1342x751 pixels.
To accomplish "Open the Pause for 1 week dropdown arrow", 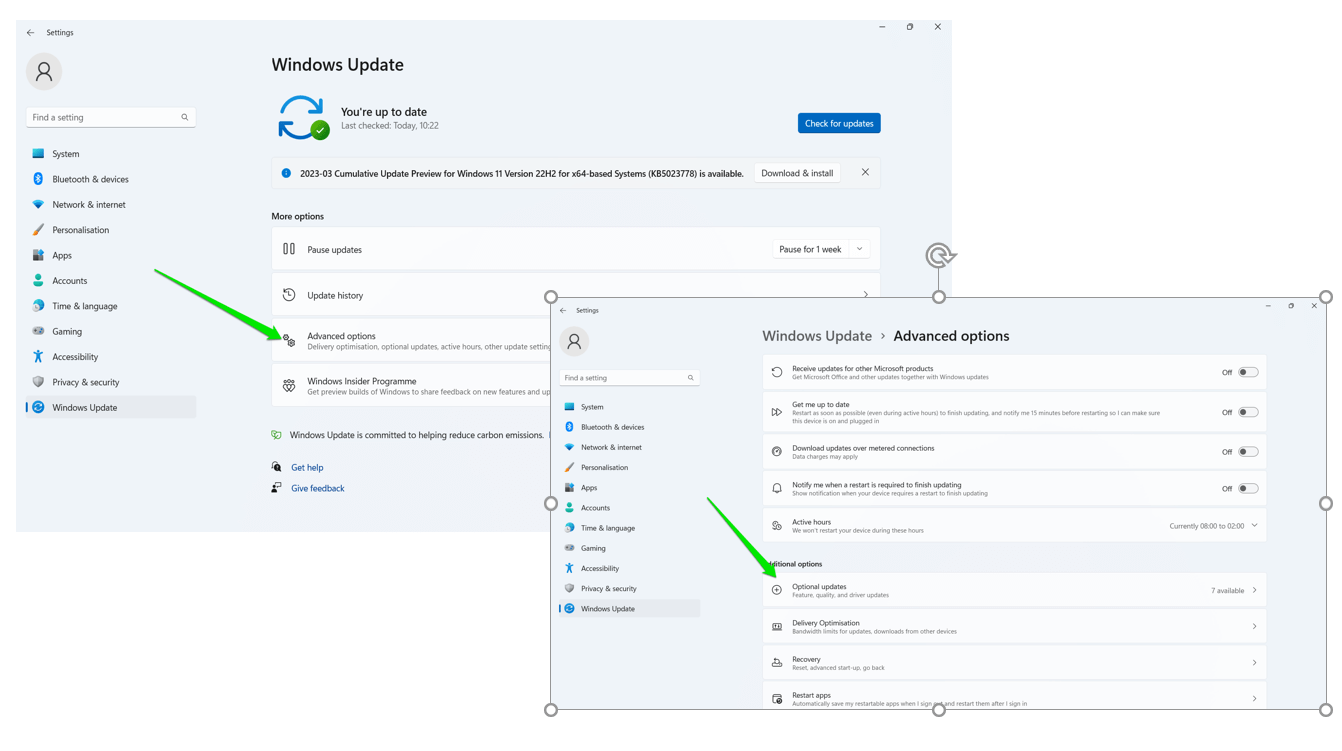I will [860, 249].
